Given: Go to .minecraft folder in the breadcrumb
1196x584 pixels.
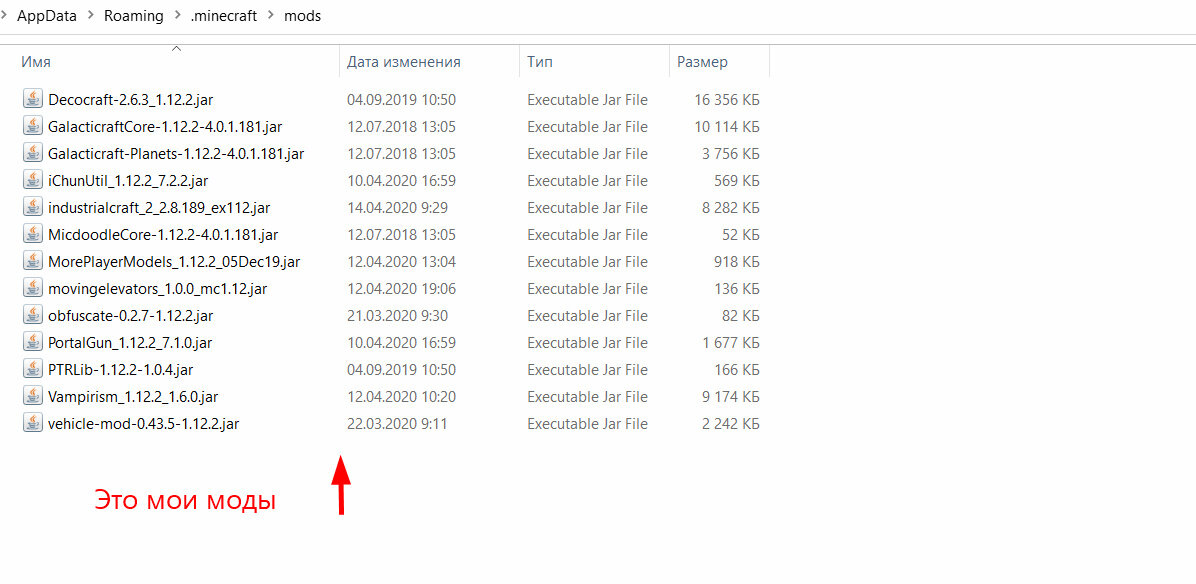Looking at the screenshot, I should [223, 16].
